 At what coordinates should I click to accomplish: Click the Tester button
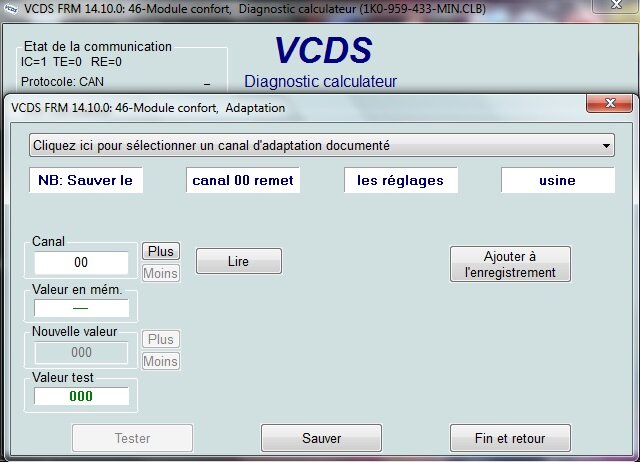pyautogui.click(x=132, y=438)
